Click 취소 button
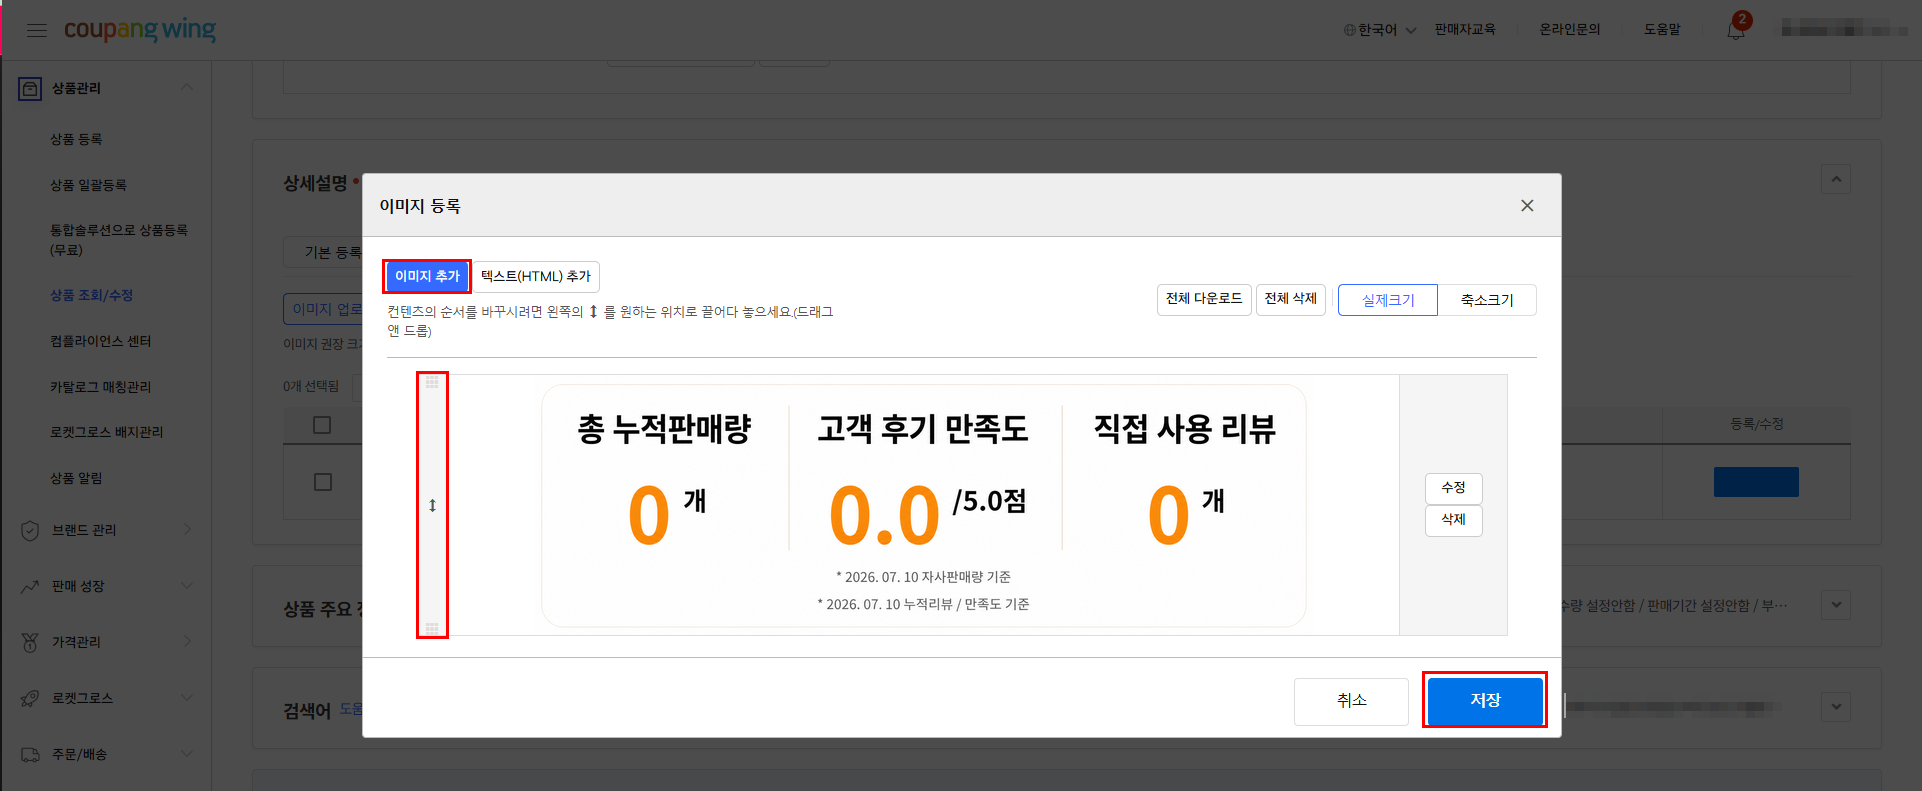The image size is (1922, 791). [x=1351, y=701]
